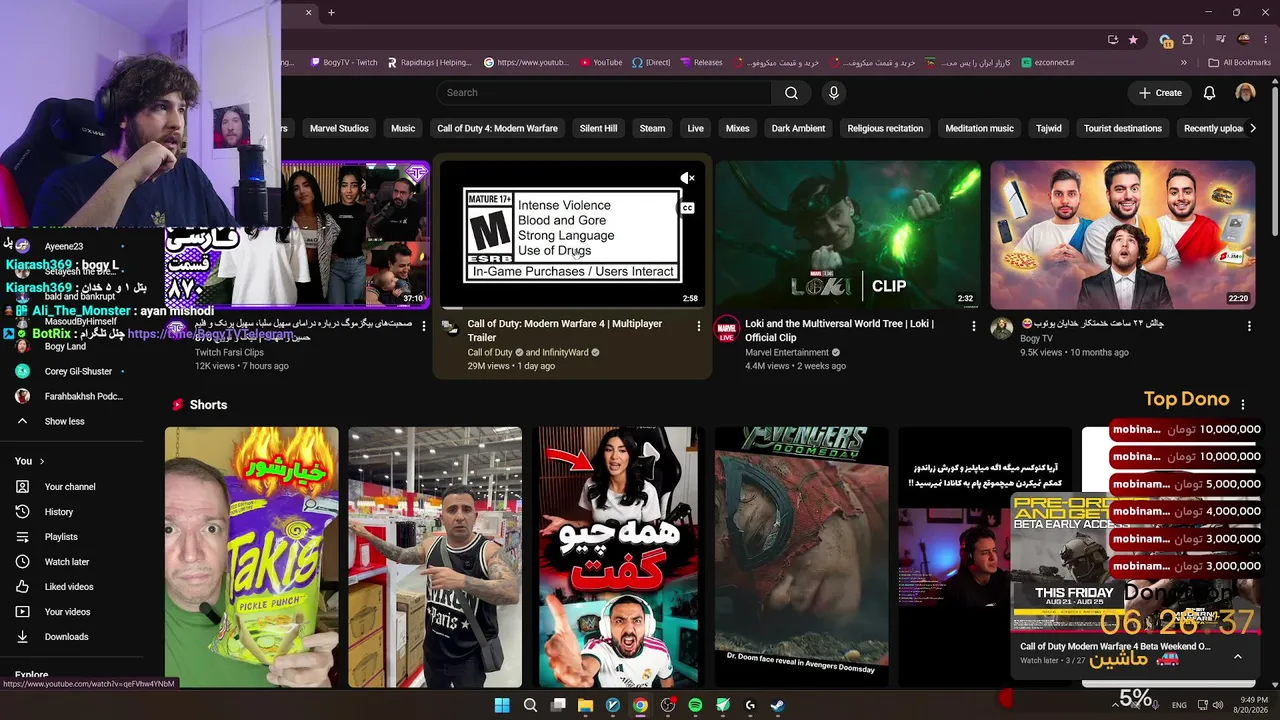Expand the You section chevron
Screen dimensions: 1280x720
tap(42, 461)
